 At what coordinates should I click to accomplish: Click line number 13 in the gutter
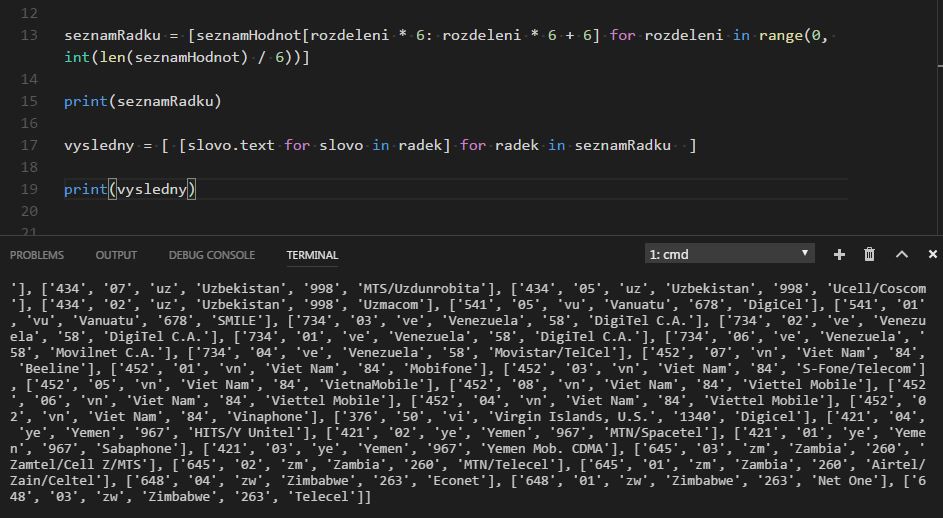click(x=29, y=35)
